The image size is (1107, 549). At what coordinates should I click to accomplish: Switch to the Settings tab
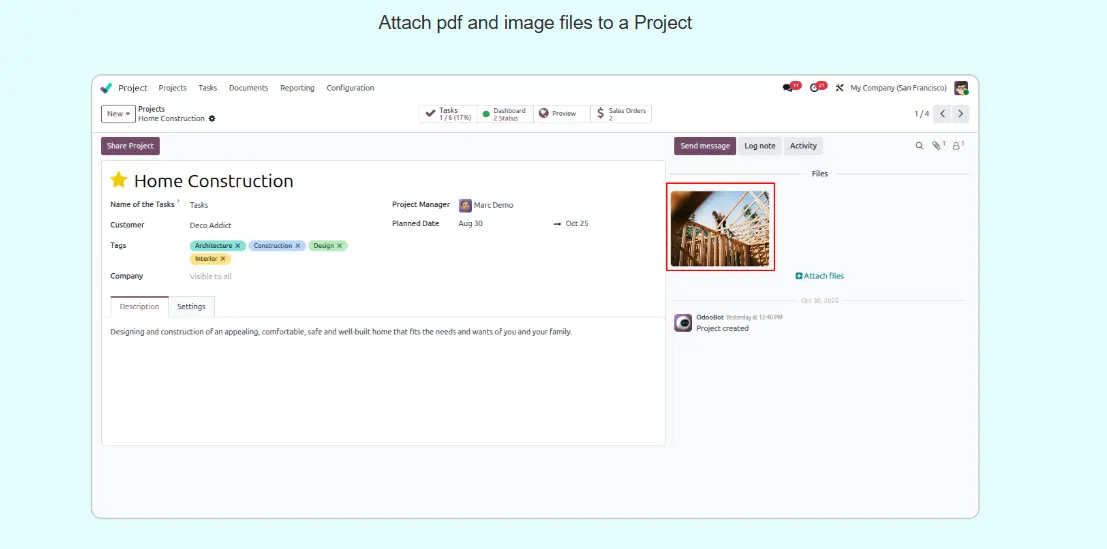(191, 307)
